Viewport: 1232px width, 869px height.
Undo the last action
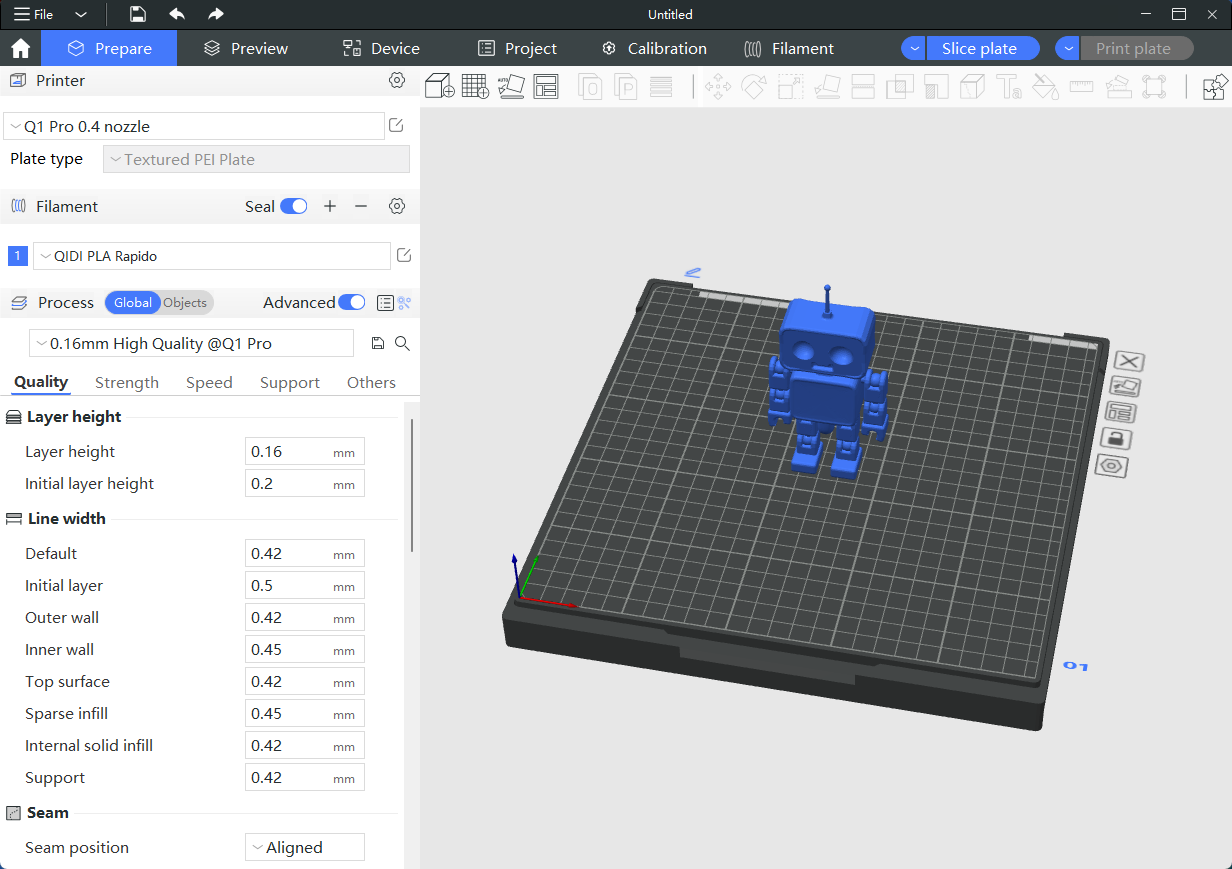pyautogui.click(x=177, y=14)
